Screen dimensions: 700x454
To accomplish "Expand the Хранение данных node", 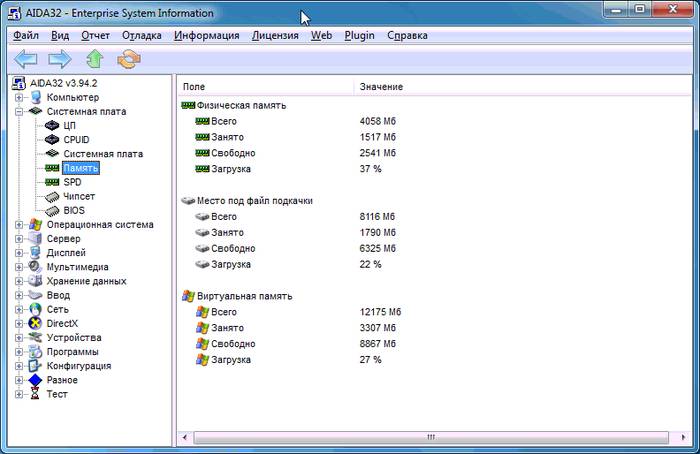I will pos(19,281).
